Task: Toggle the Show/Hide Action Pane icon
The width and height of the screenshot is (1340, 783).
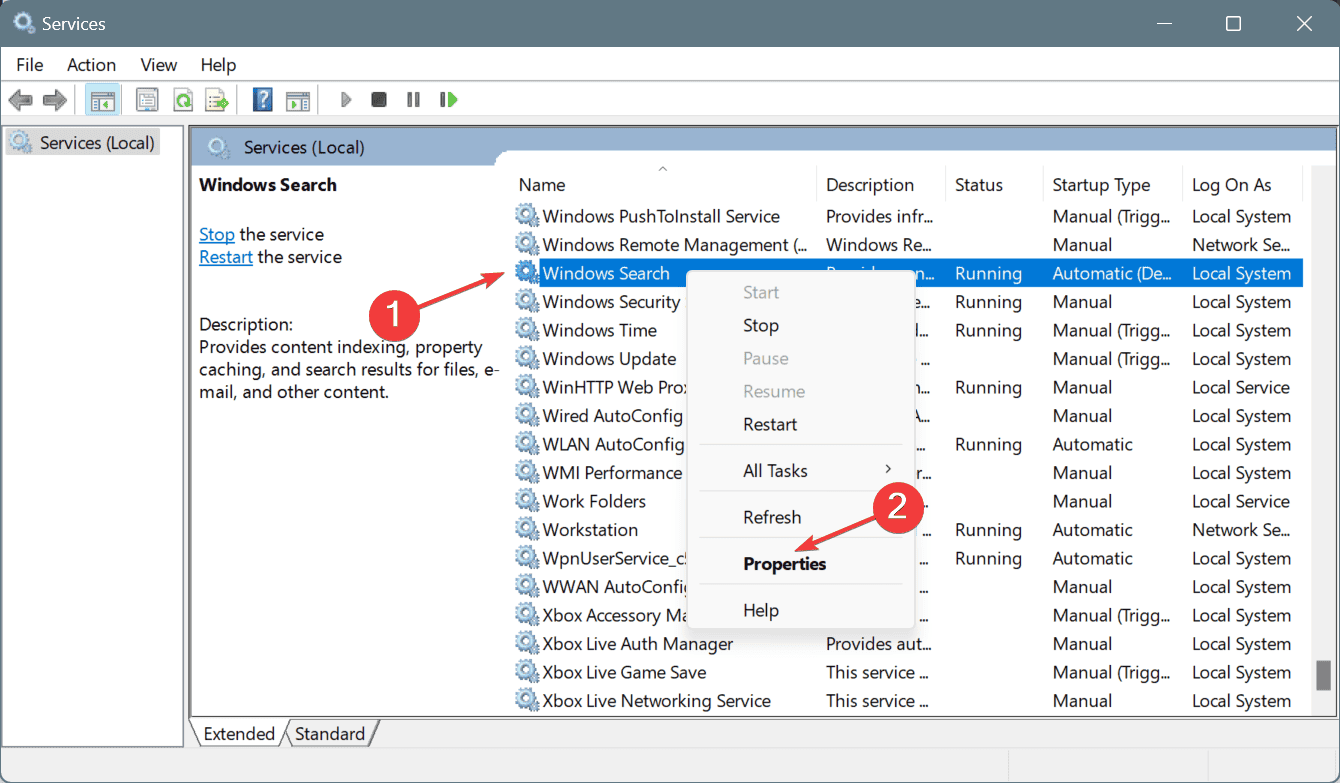Action: pyautogui.click(x=298, y=100)
